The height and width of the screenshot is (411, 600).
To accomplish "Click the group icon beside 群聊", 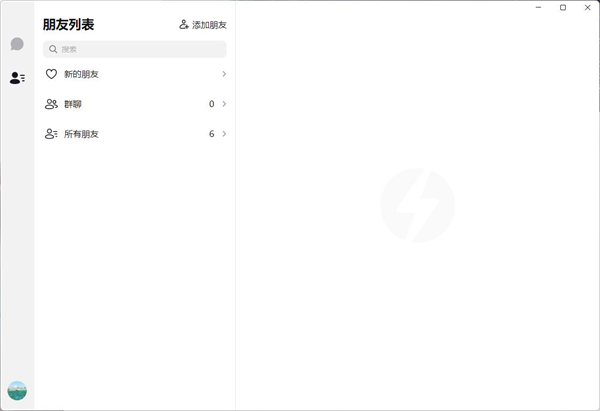I will click(52, 104).
